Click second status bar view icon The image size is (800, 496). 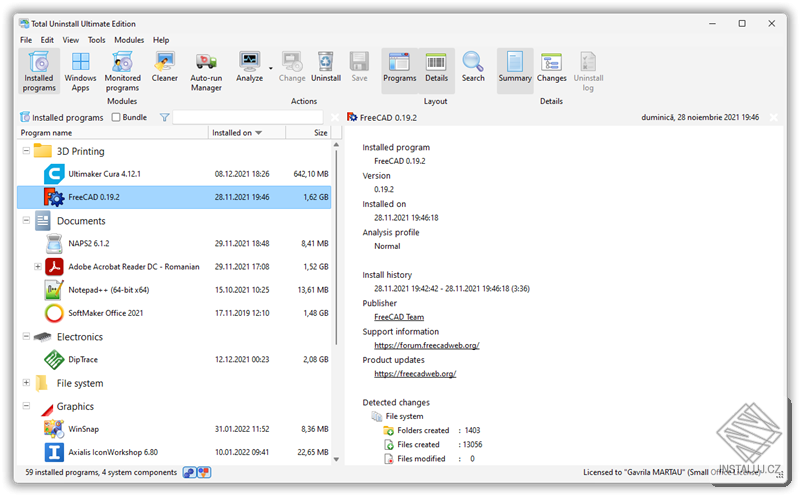click(x=204, y=473)
